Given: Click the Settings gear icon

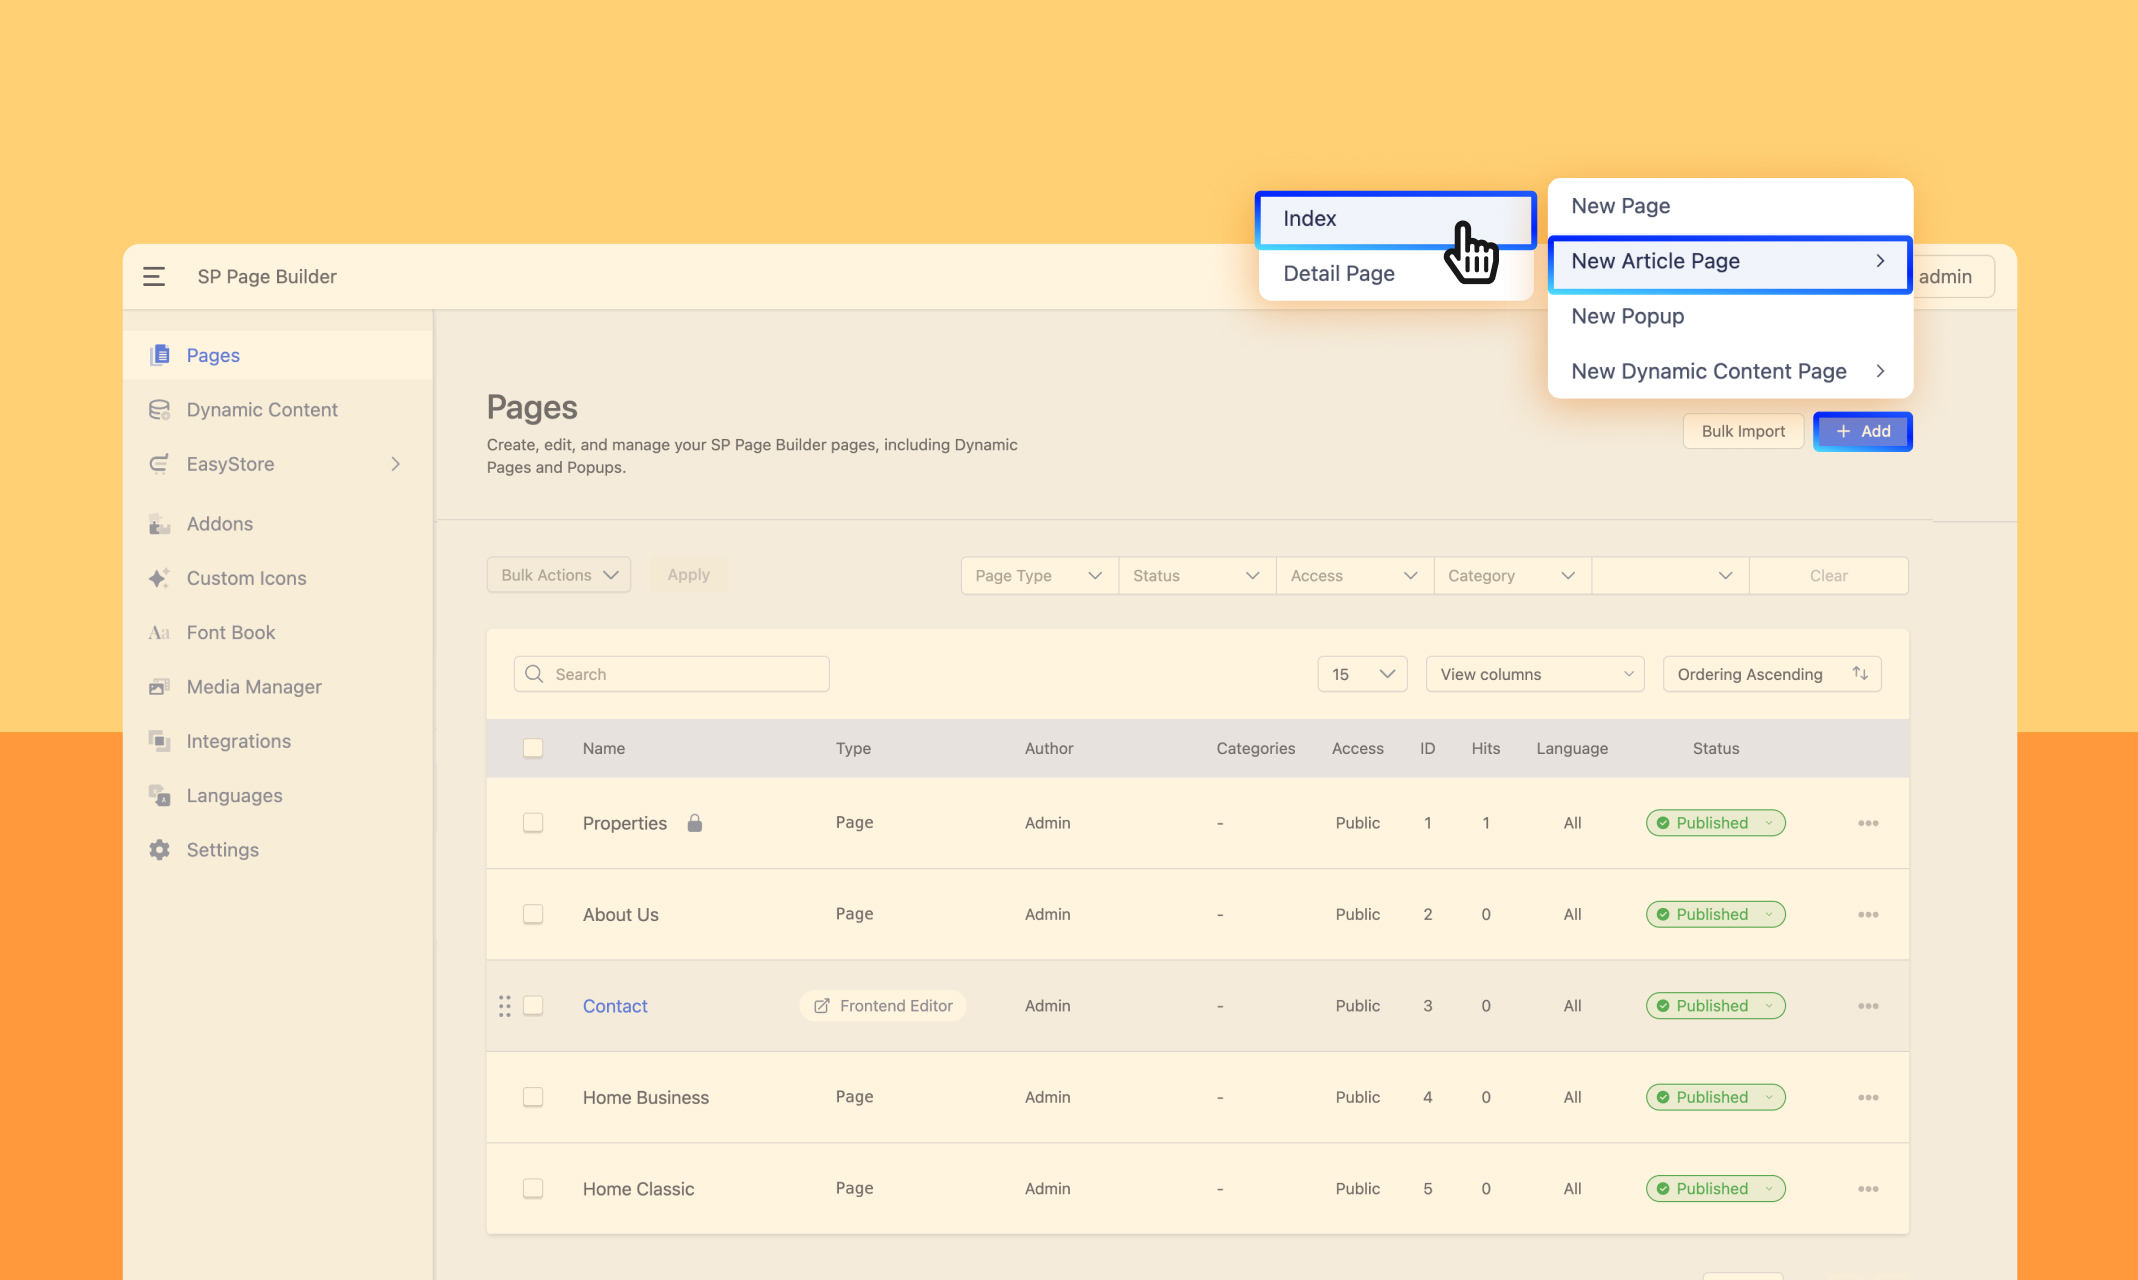Looking at the screenshot, I should pyautogui.click(x=159, y=850).
